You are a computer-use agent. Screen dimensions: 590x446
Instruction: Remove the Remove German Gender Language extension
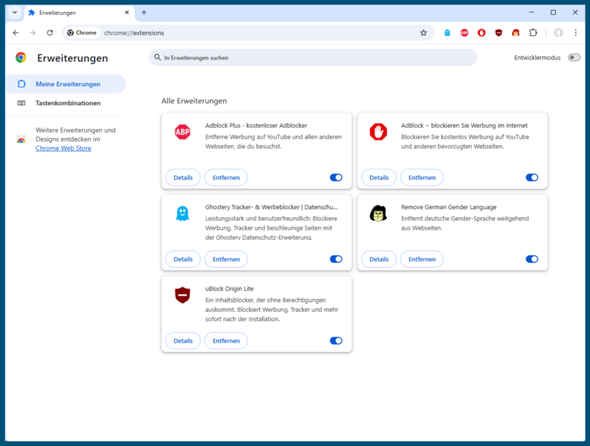(x=422, y=259)
